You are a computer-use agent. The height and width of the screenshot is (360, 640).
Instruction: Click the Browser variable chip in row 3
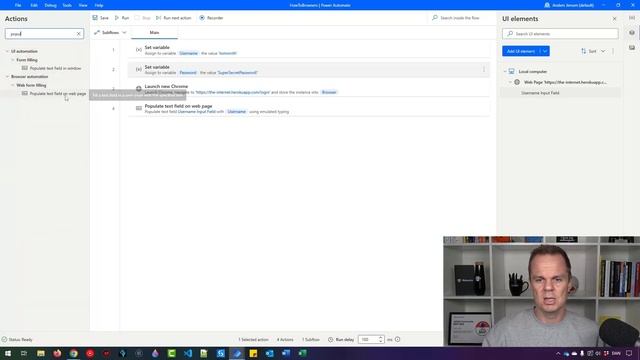tap(329, 92)
